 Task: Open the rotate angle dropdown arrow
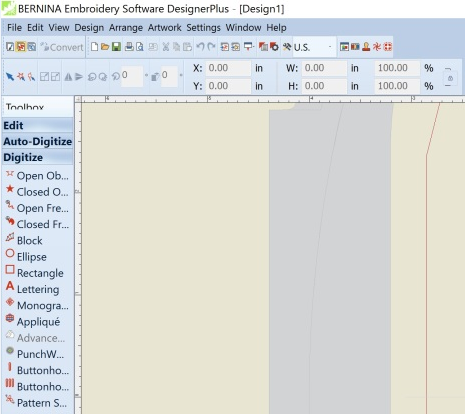(x=146, y=75)
